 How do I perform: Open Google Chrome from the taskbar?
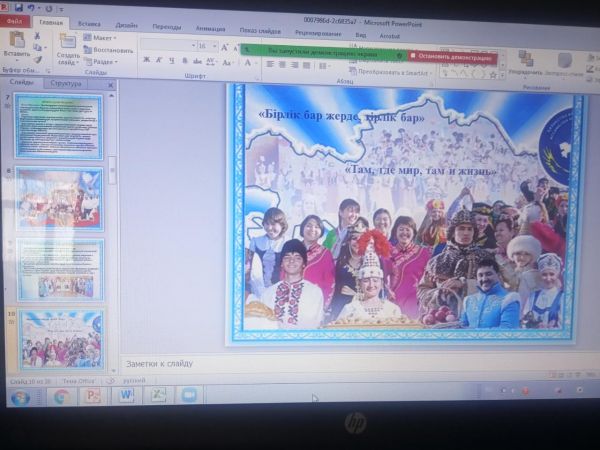61,396
